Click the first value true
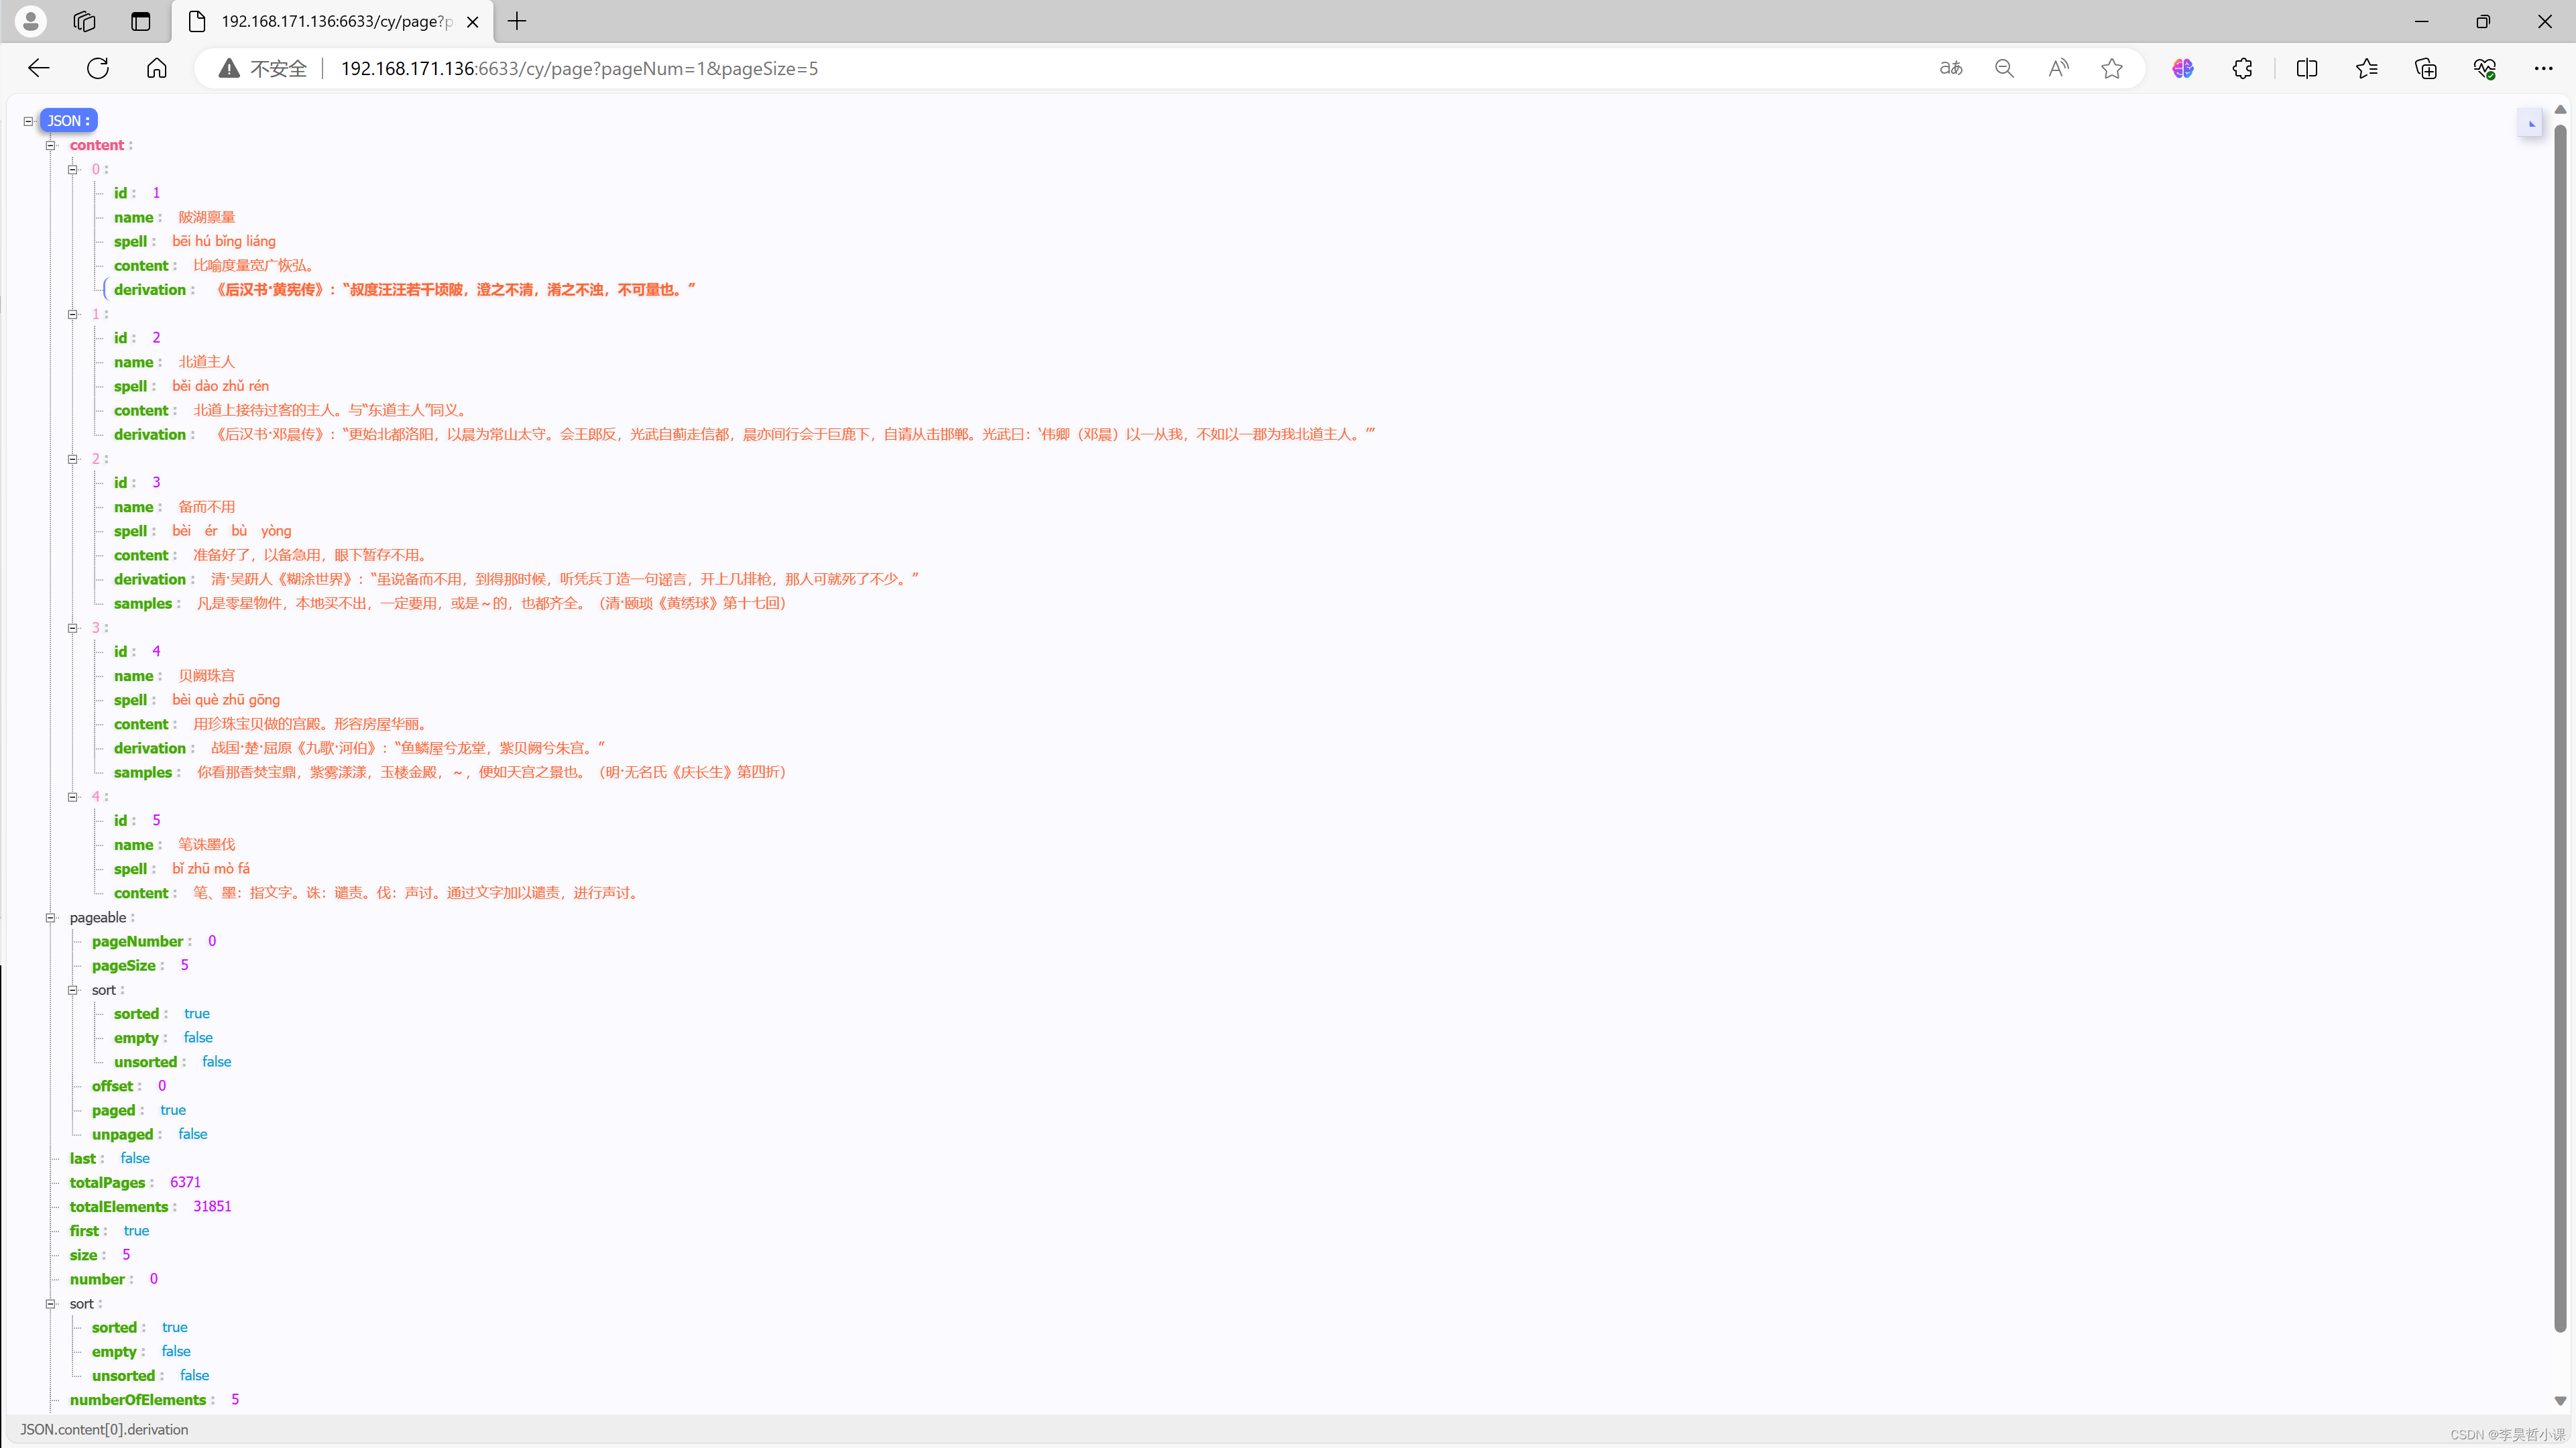 tap(136, 1231)
